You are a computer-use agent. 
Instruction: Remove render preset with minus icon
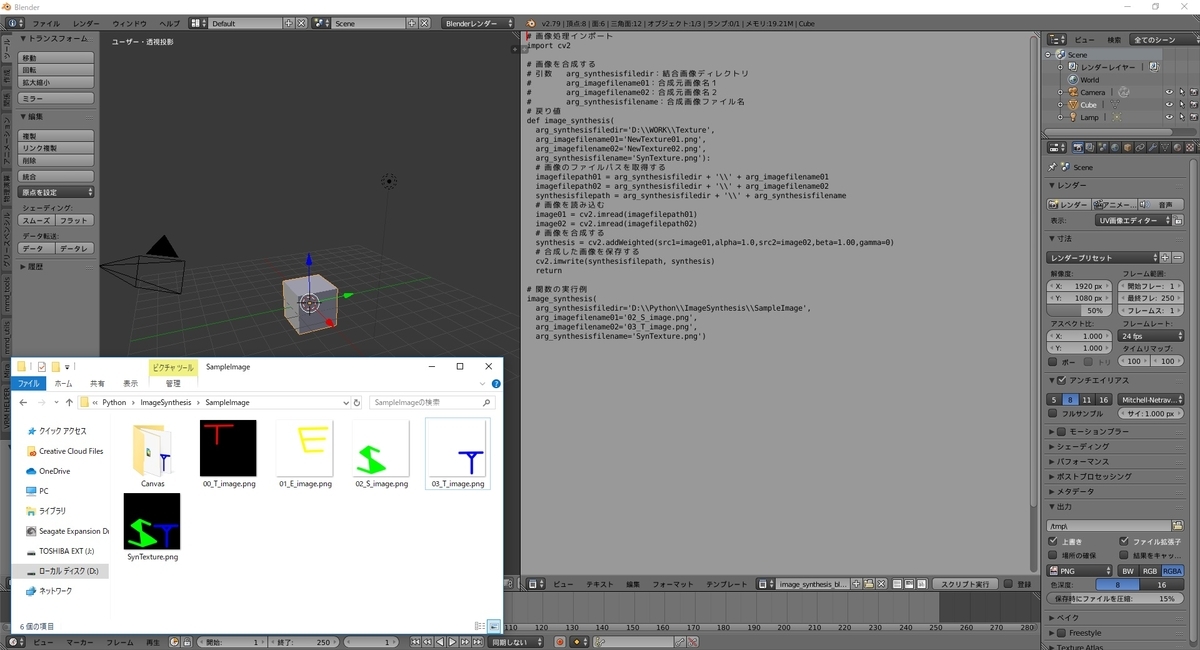1178,258
